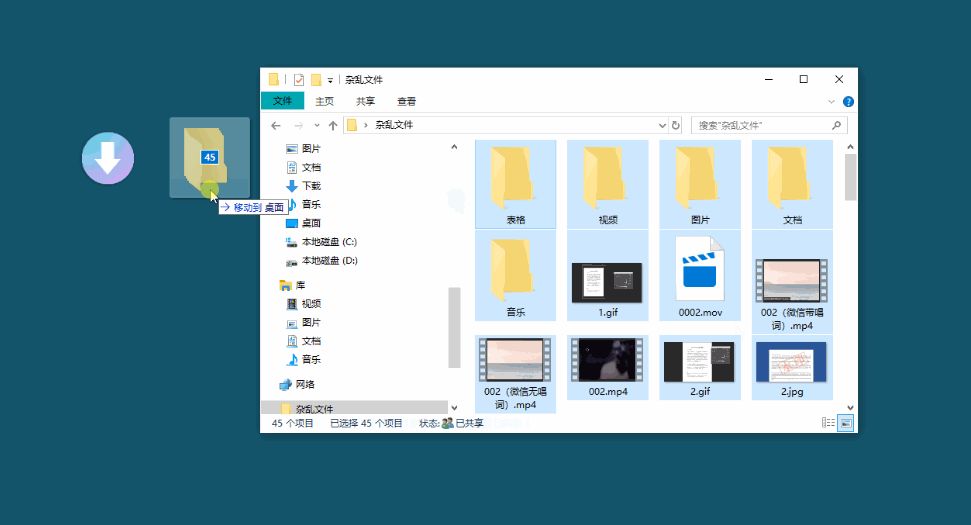Open the recent locations dropdown arrow
Viewport: 971px width, 525px height.
[316, 126]
